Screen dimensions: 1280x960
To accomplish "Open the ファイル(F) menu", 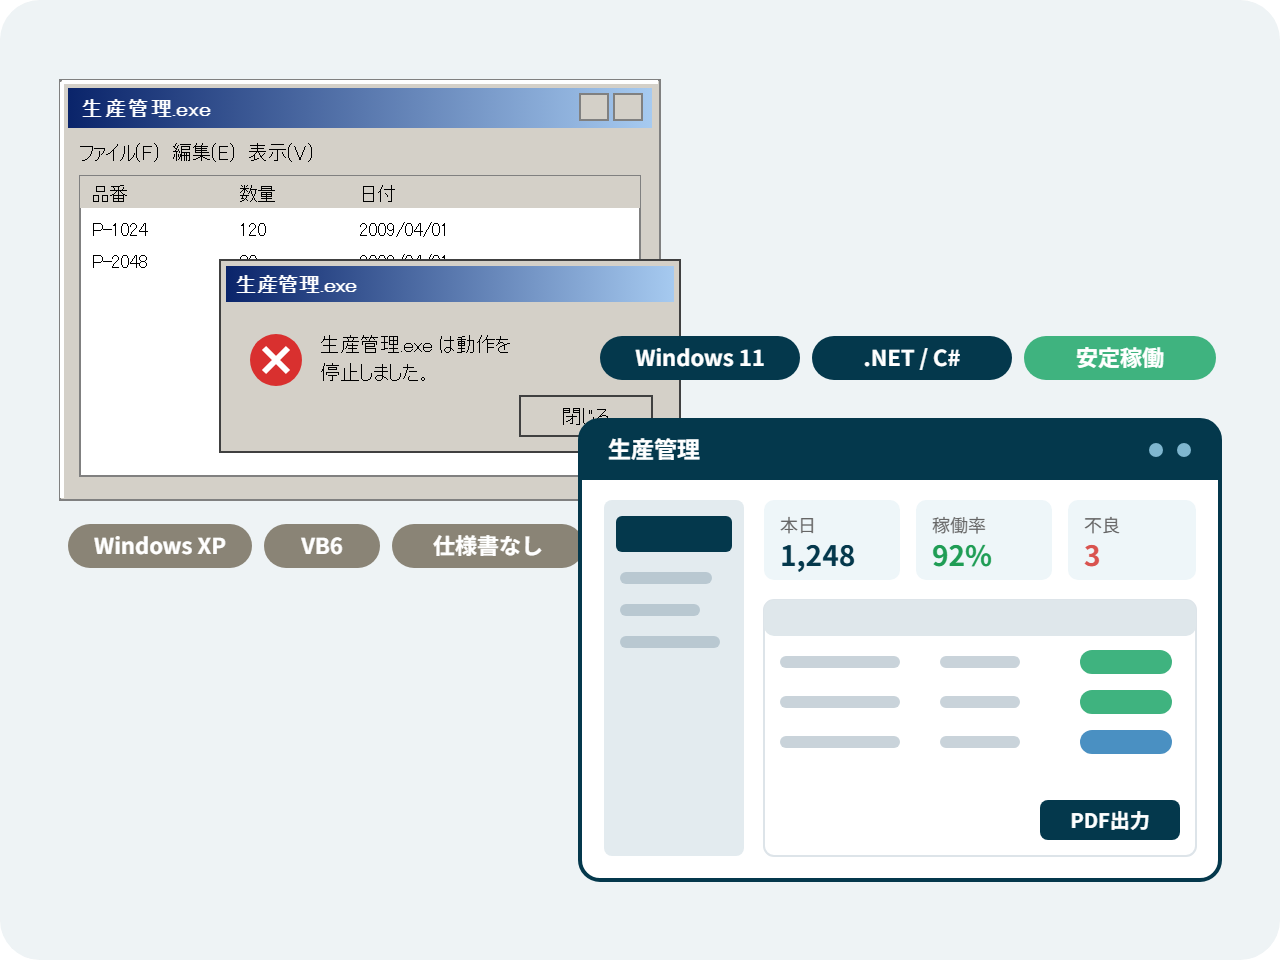I will click(119, 152).
